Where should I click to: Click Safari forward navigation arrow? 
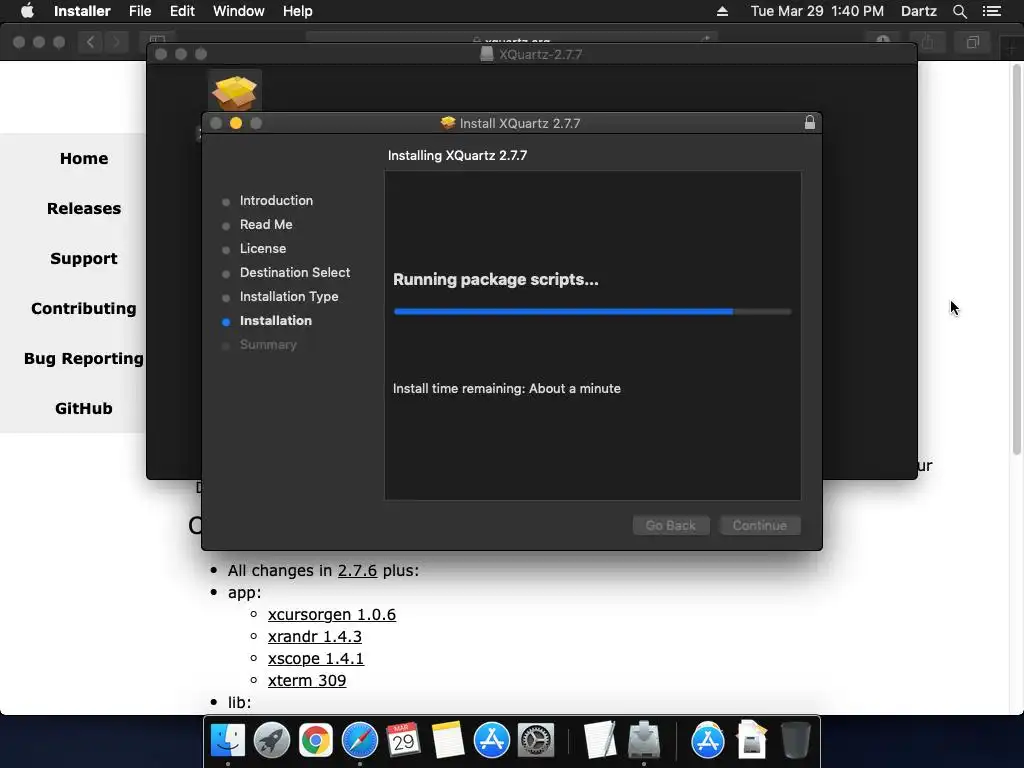click(x=116, y=42)
